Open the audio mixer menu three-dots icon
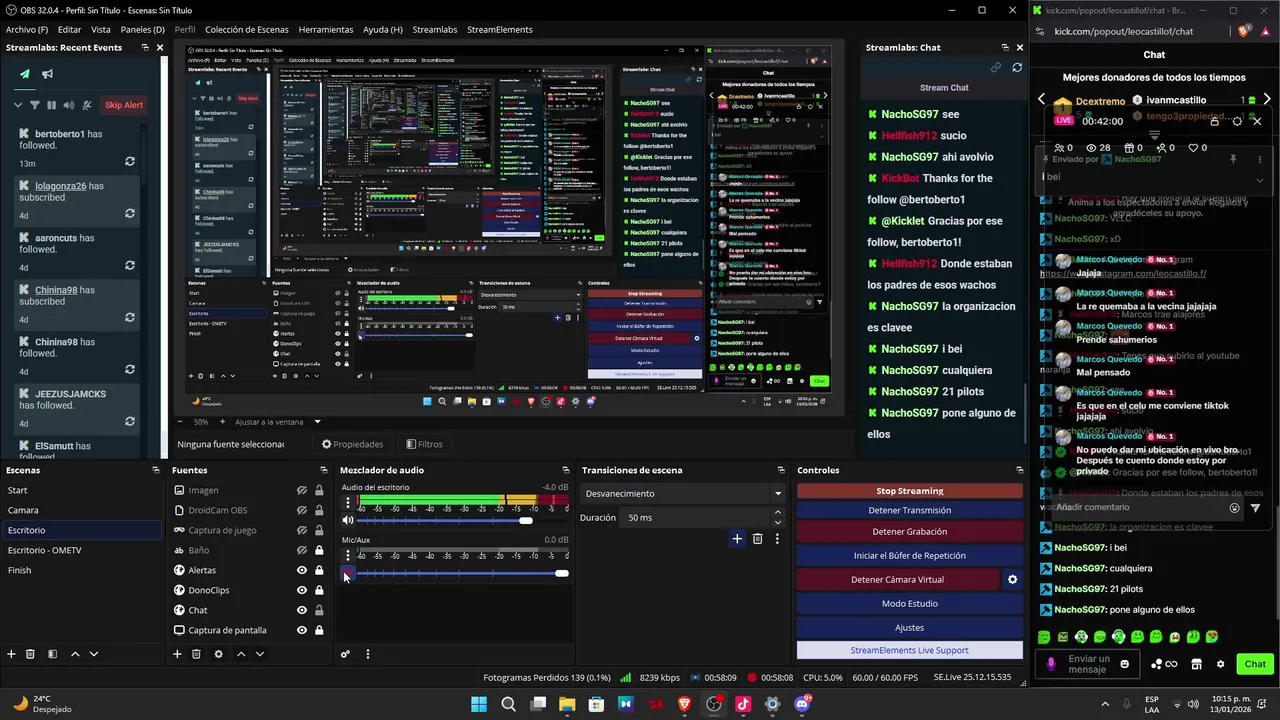1280x720 pixels. pyautogui.click(x=367, y=654)
